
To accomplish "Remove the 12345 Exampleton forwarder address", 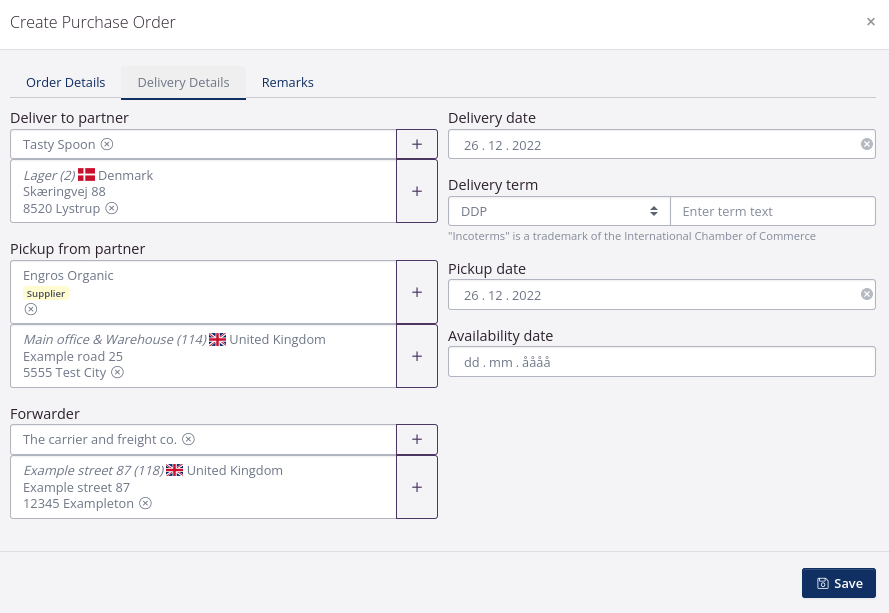I will (x=145, y=503).
